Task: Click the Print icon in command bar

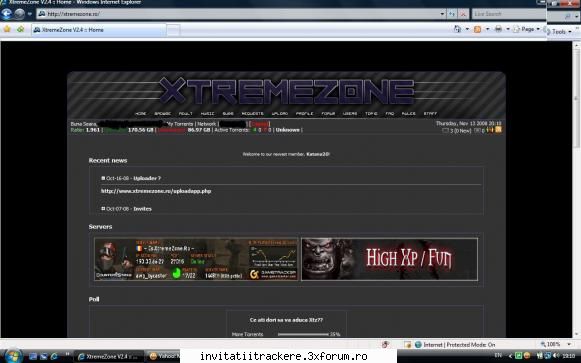Action: (x=498, y=29)
